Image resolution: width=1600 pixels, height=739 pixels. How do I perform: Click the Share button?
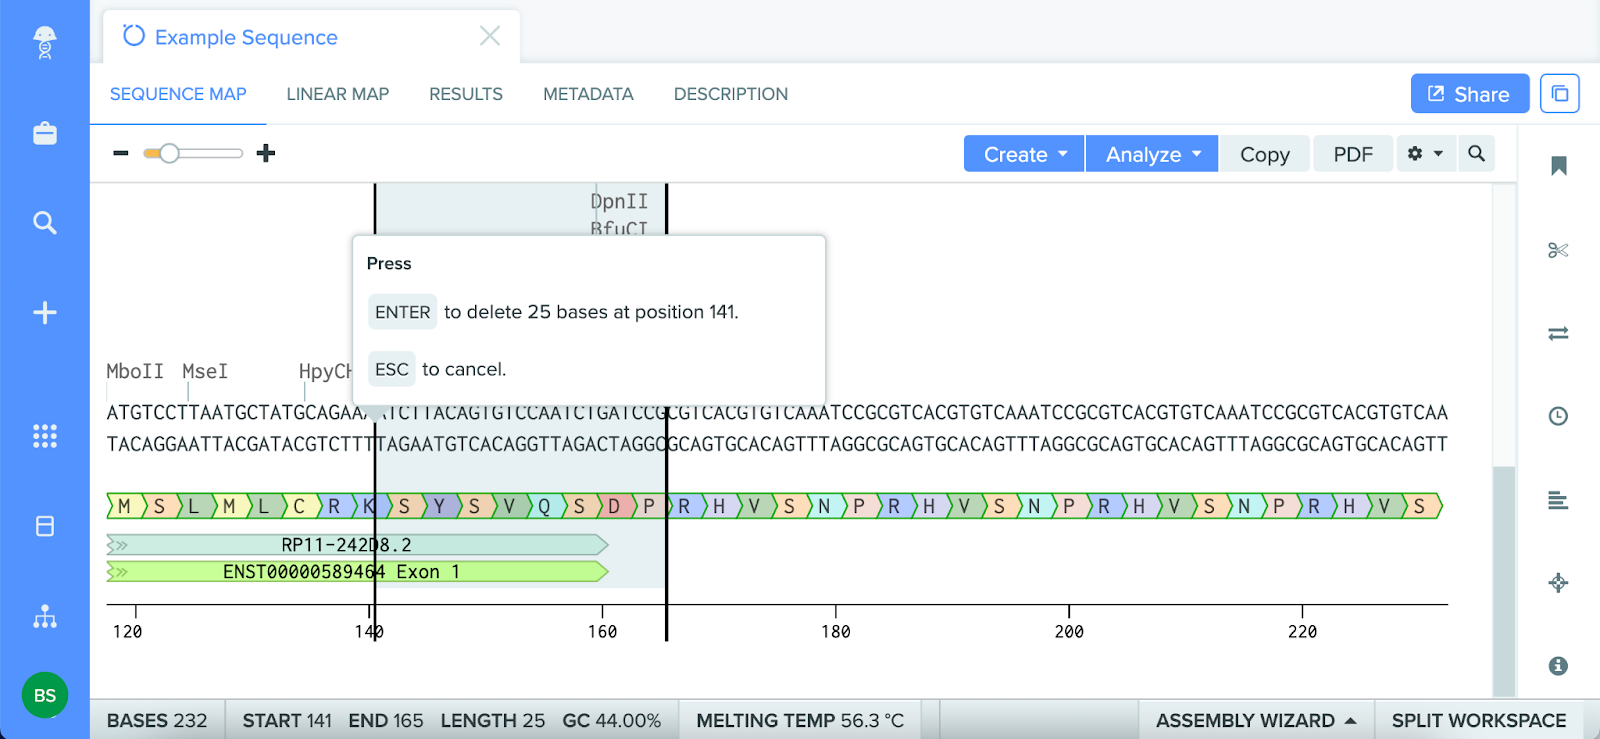[1469, 94]
